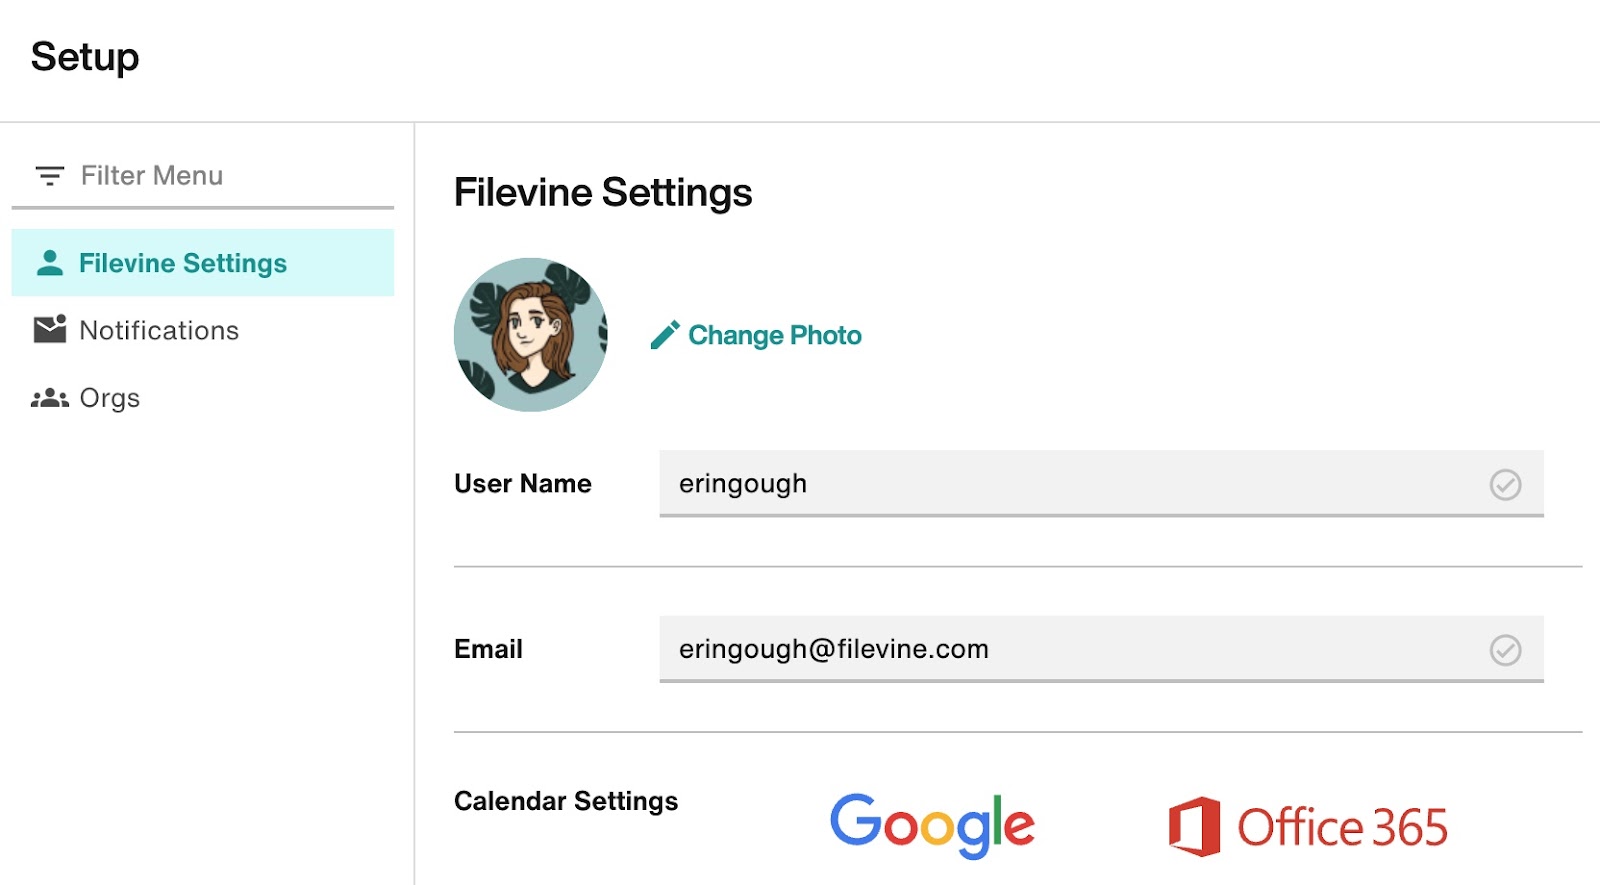Click the Email label
Screen dimensions: 1600x885
point(488,649)
